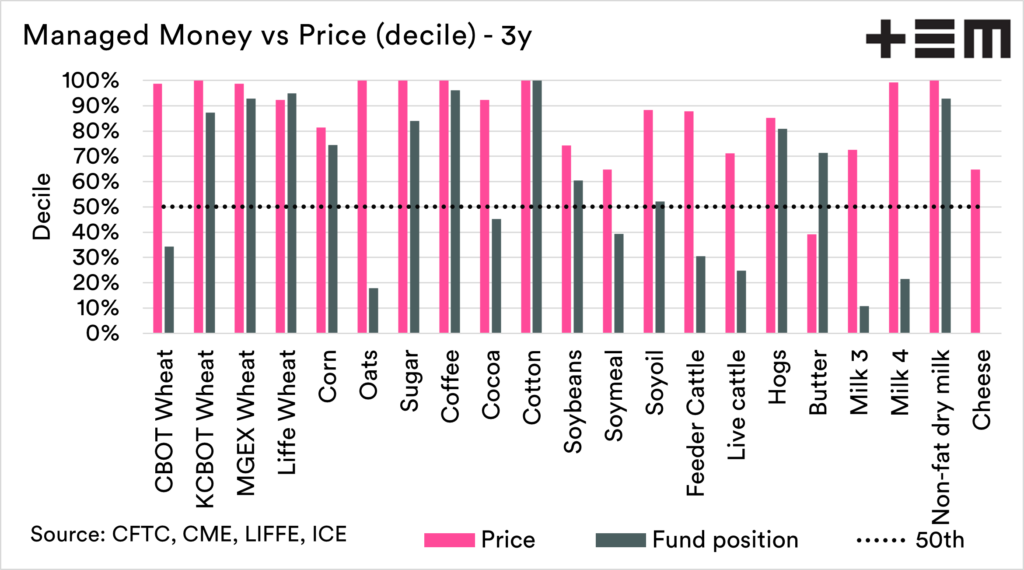Click the CFTC, CME, LIFFE, ICE source text
The height and width of the screenshot is (570, 1024).
pos(189,534)
